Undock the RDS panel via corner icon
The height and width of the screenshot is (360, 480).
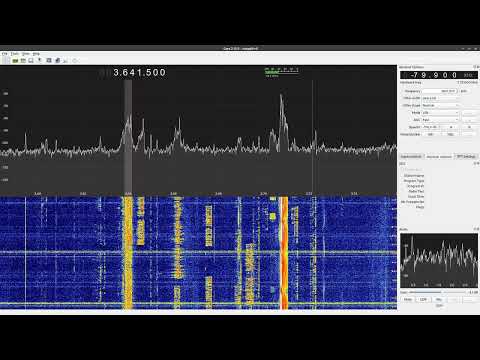476,164
